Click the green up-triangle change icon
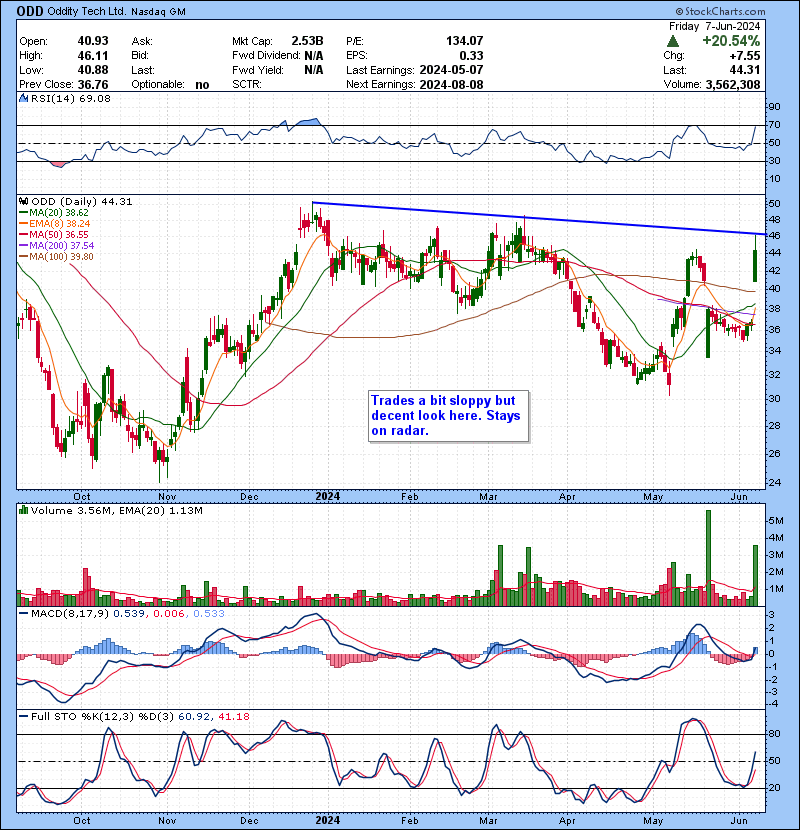The height and width of the screenshot is (830, 800). 673,41
